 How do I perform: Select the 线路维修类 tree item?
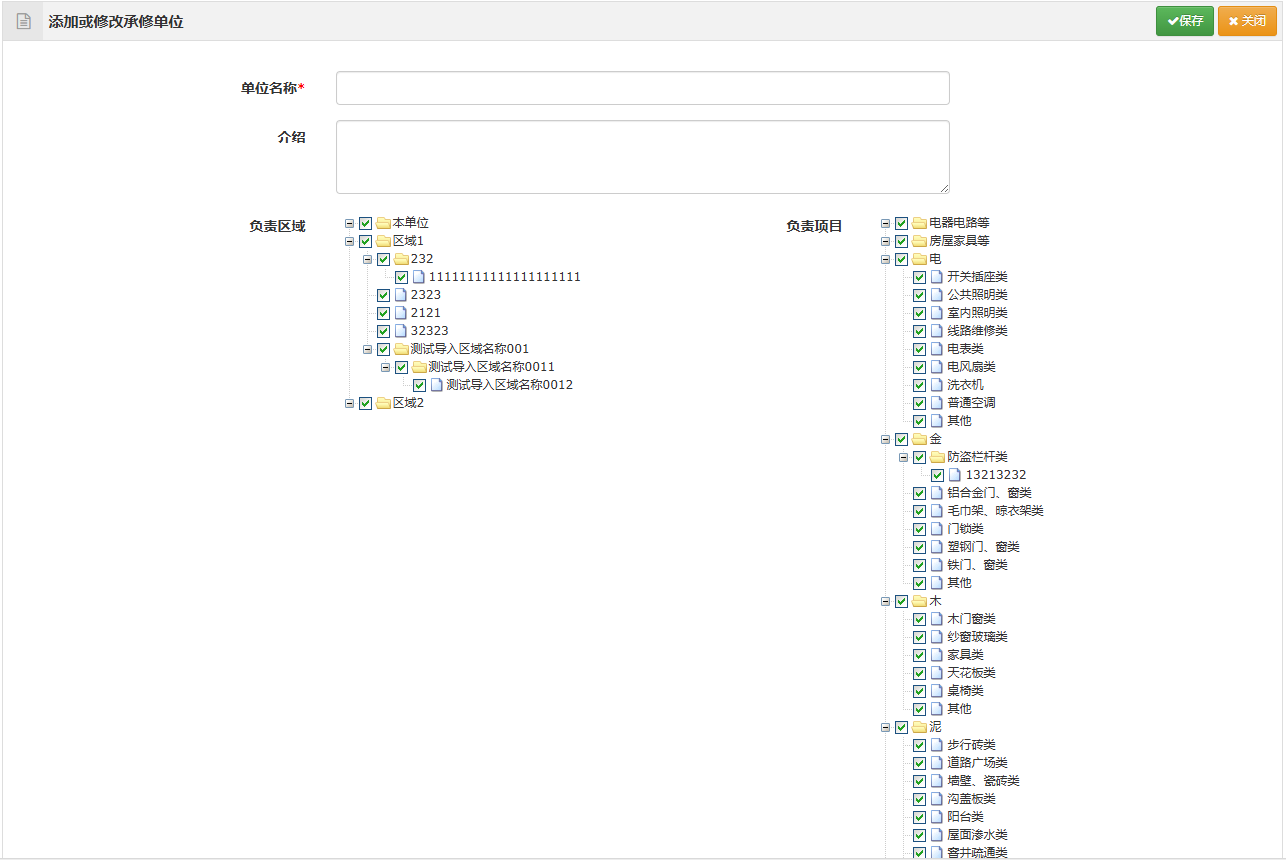coord(977,331)
